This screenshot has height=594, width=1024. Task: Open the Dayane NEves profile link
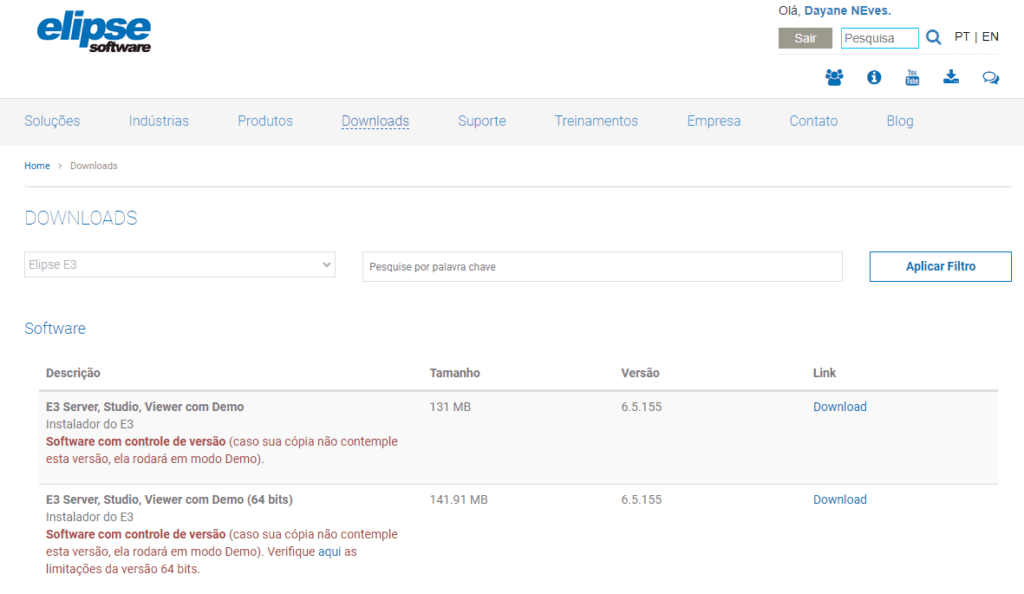pyautogui.click(x=847, y=10)
